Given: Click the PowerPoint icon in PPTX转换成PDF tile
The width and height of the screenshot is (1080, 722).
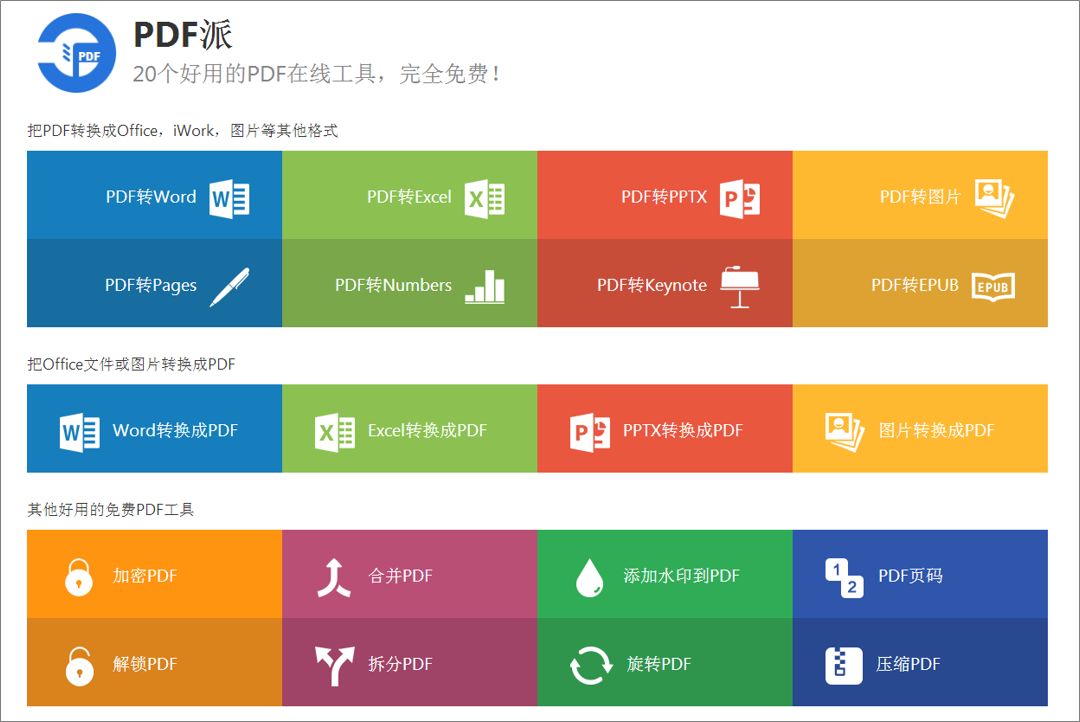Looking at the screenshot, I should click(x=590, y=432).
